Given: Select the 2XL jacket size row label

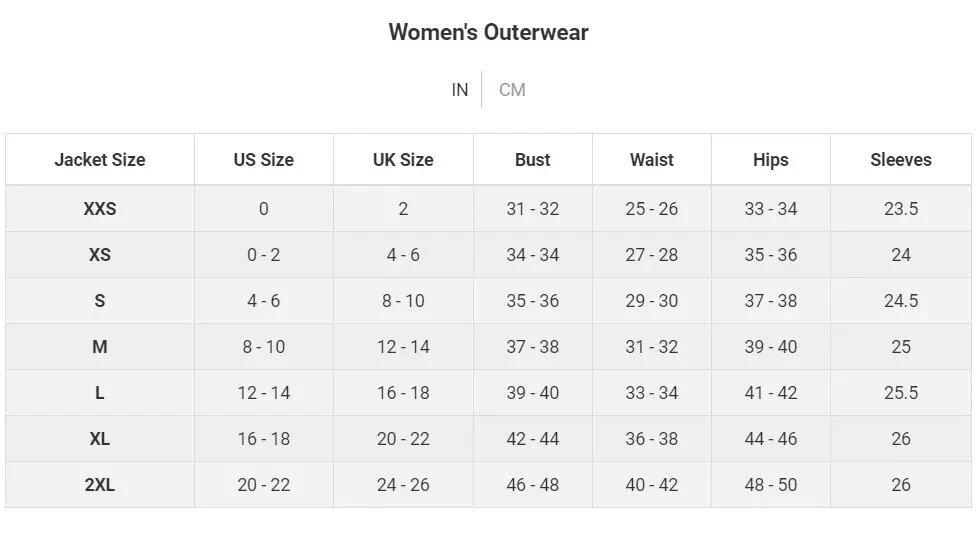Looking at the screenshot, I should (x=100, y=485).
